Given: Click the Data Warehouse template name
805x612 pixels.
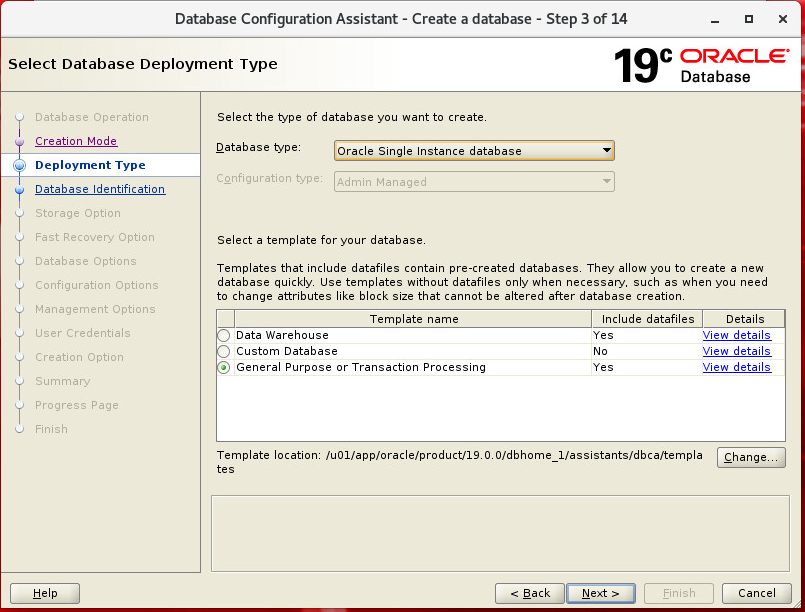Looking at the screenshot, I should click(x=282, y=335).
